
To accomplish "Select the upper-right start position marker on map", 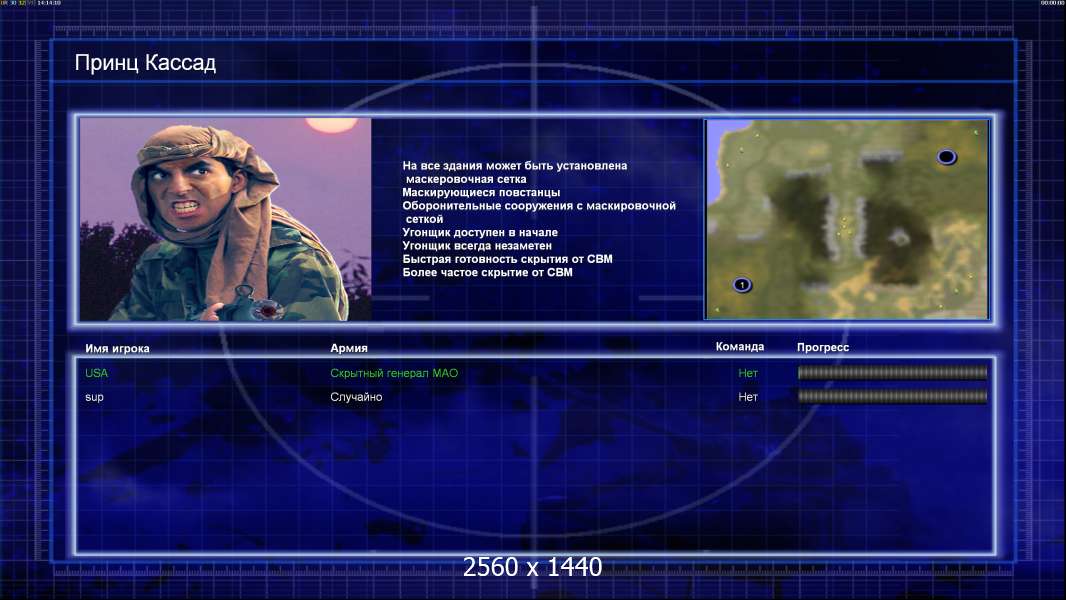I will click(946, 157).
